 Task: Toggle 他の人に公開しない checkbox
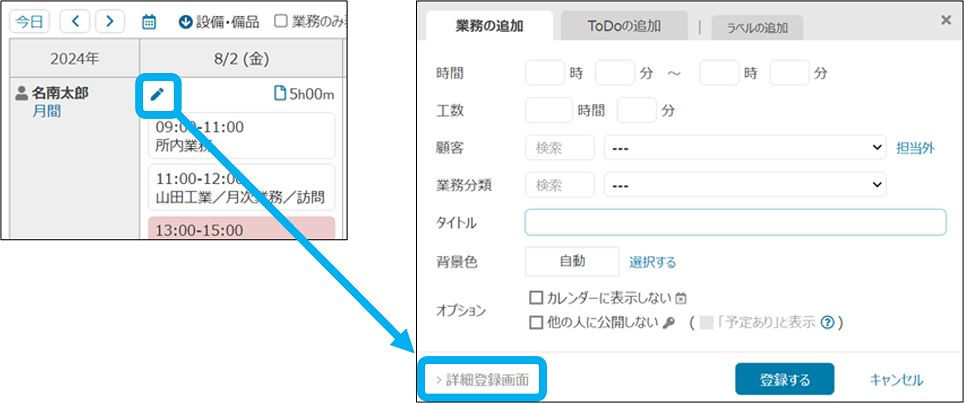click(537, 323)
